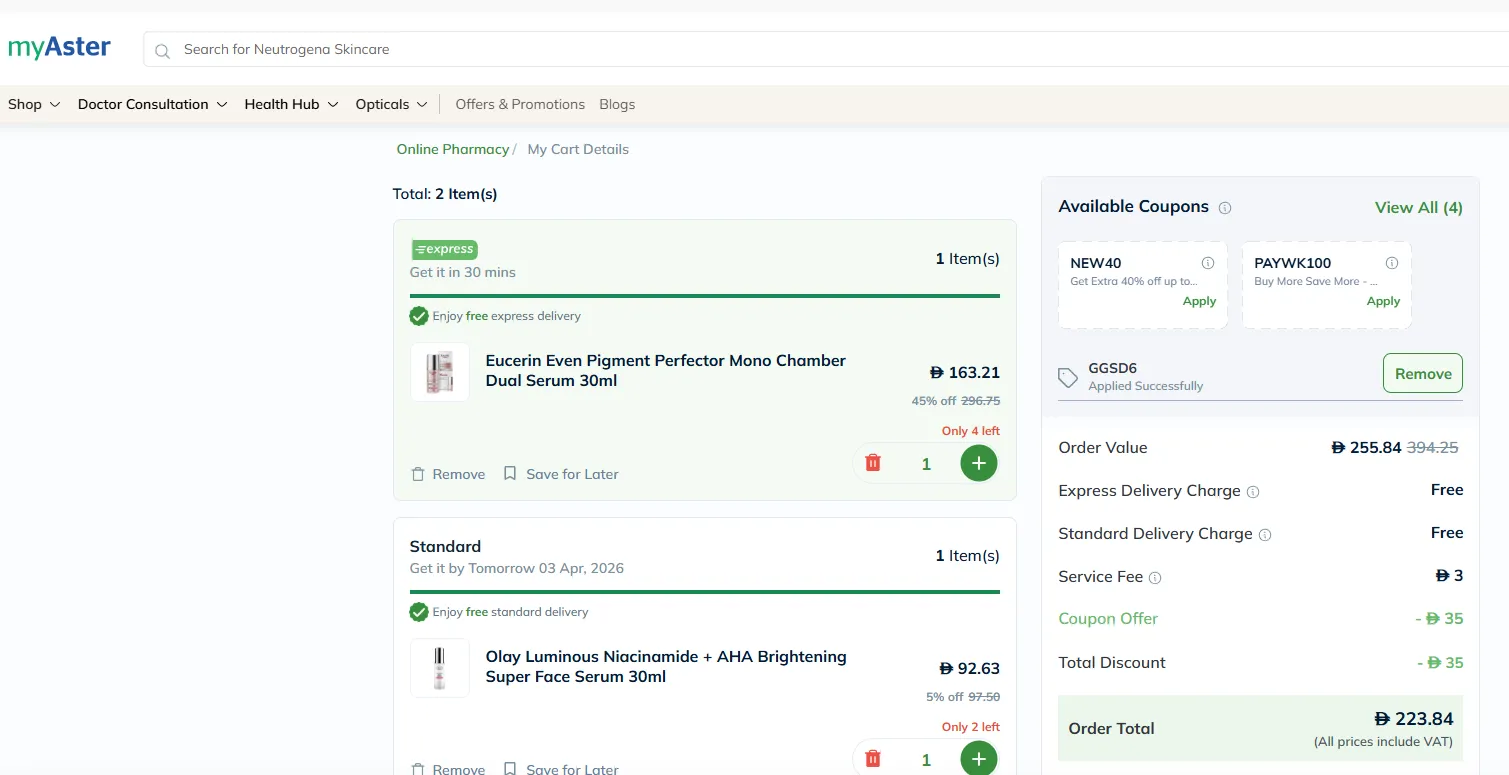
Task: Show info for PAYWK100 coupon
Action: tap(1392, 263)
